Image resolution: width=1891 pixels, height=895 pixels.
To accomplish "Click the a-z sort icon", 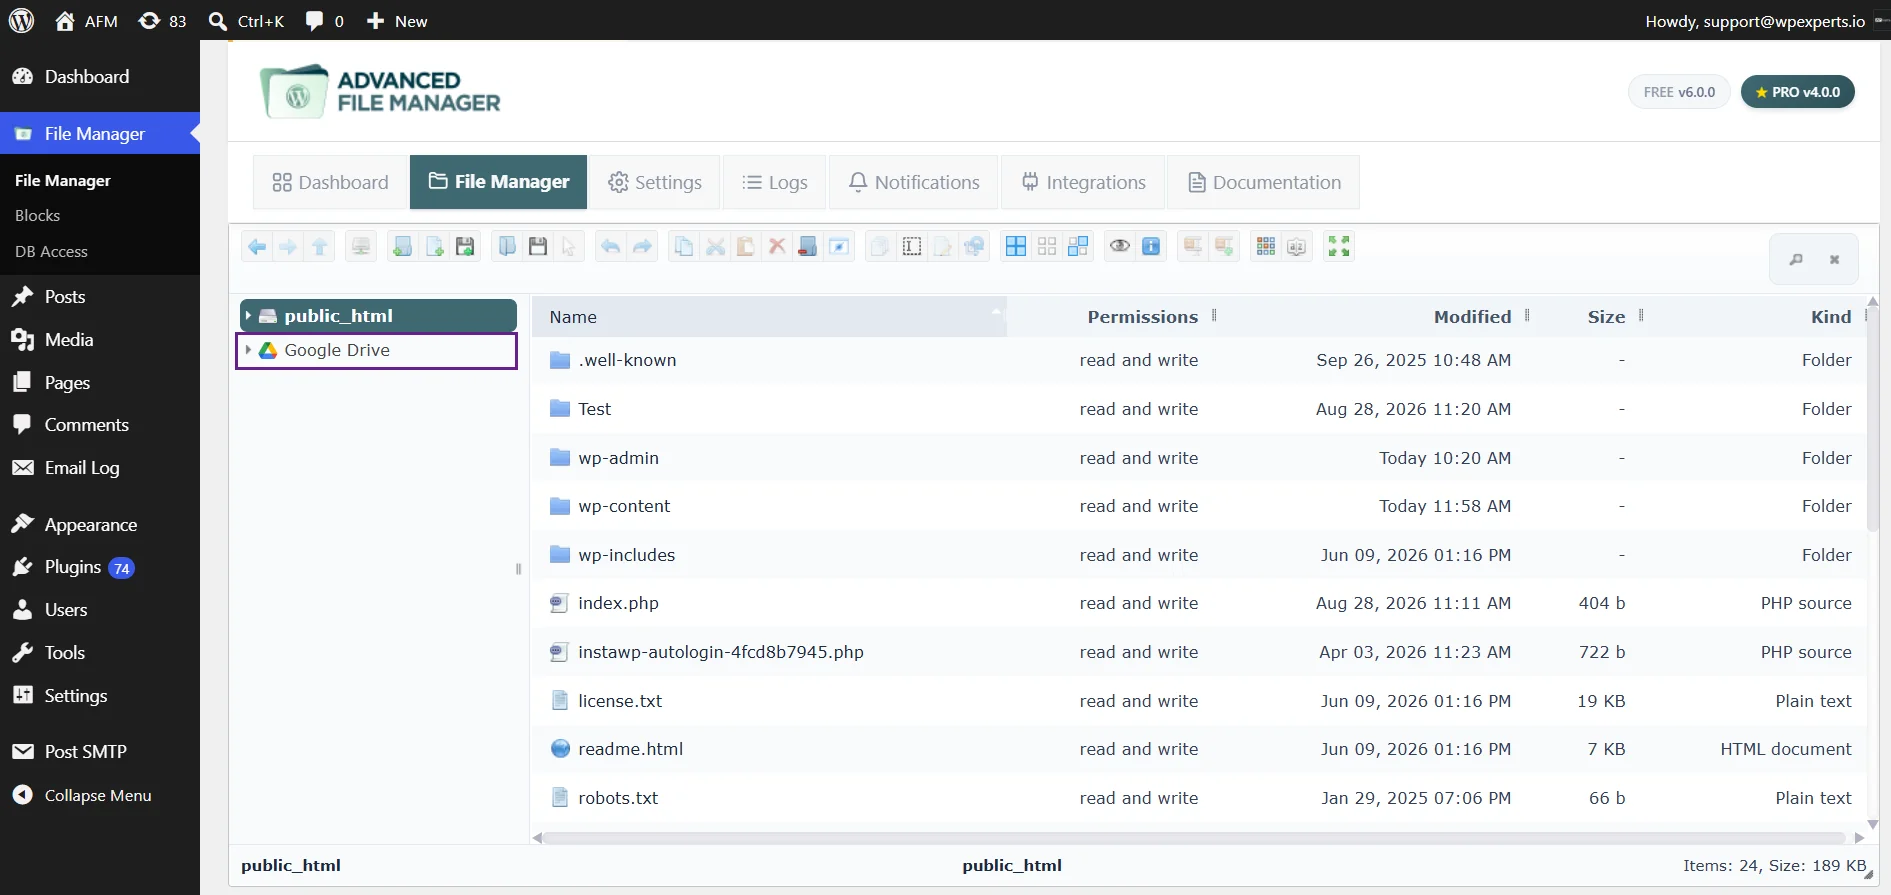I will 1297,246.
